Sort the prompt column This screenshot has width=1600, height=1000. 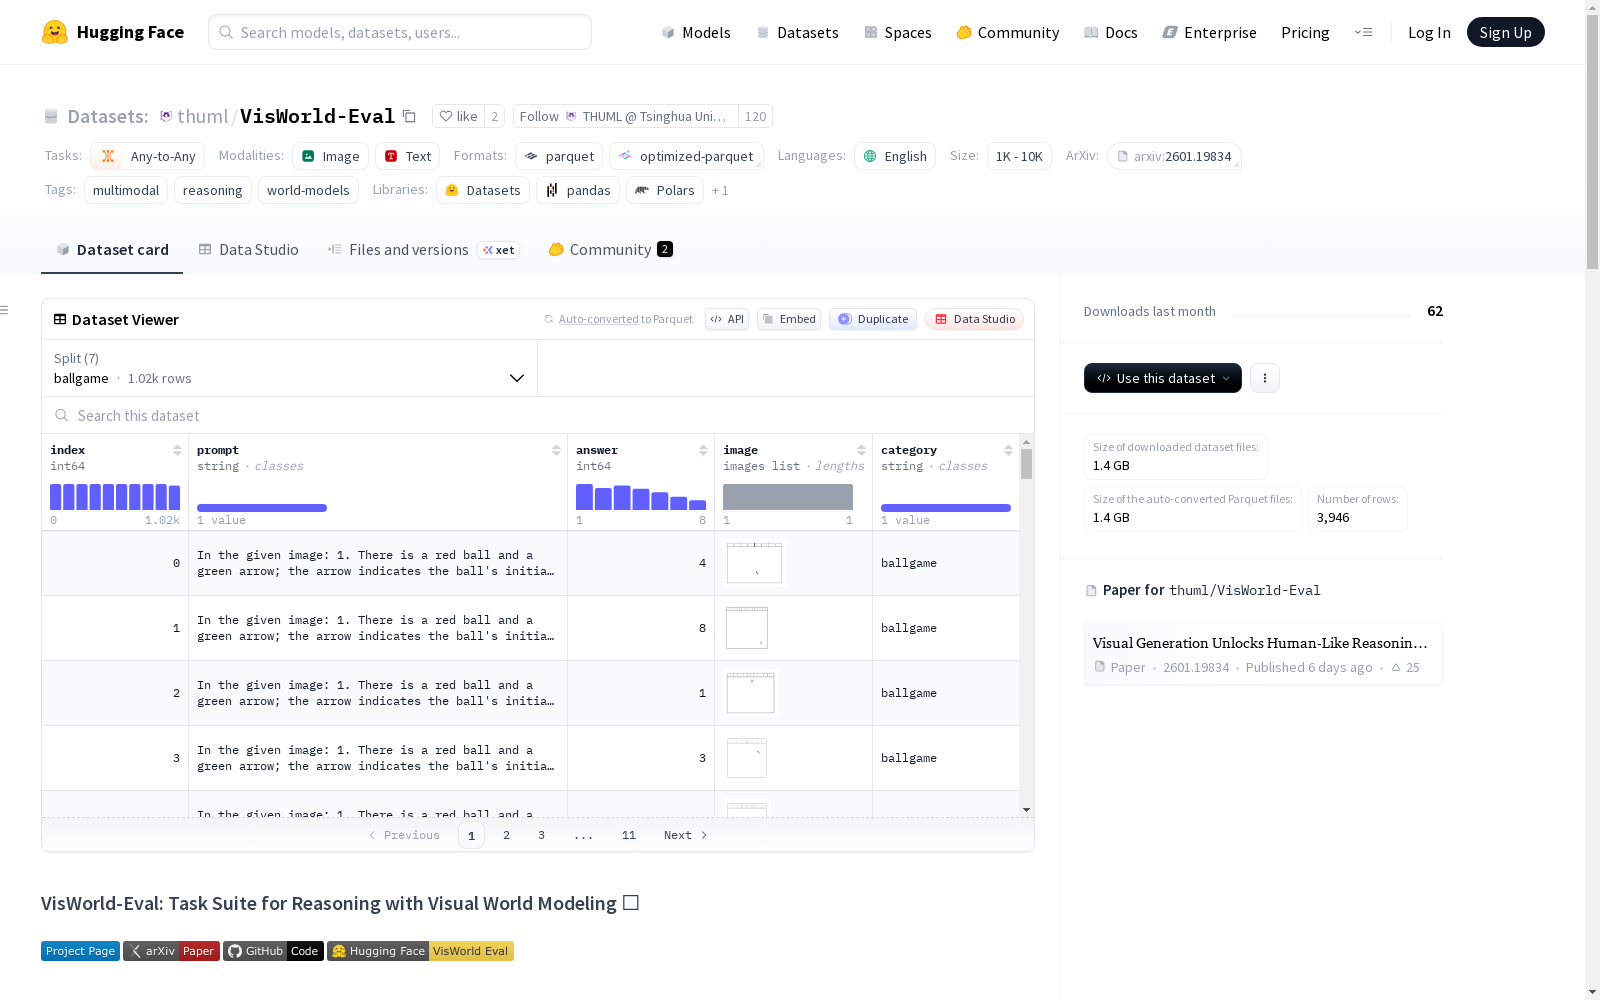point(556,450)
